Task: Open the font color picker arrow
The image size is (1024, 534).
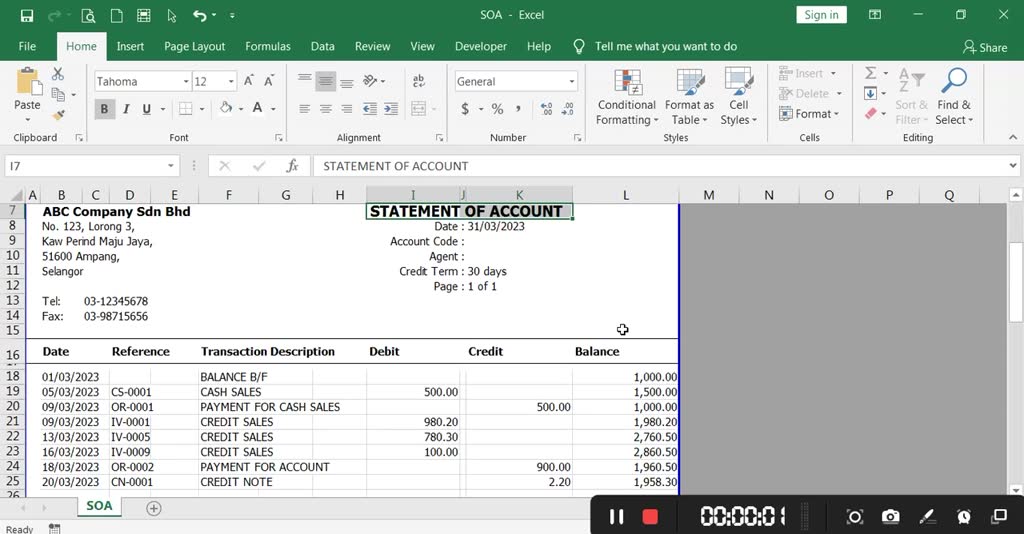Action: pyautogui.click(x=273, y=109)
